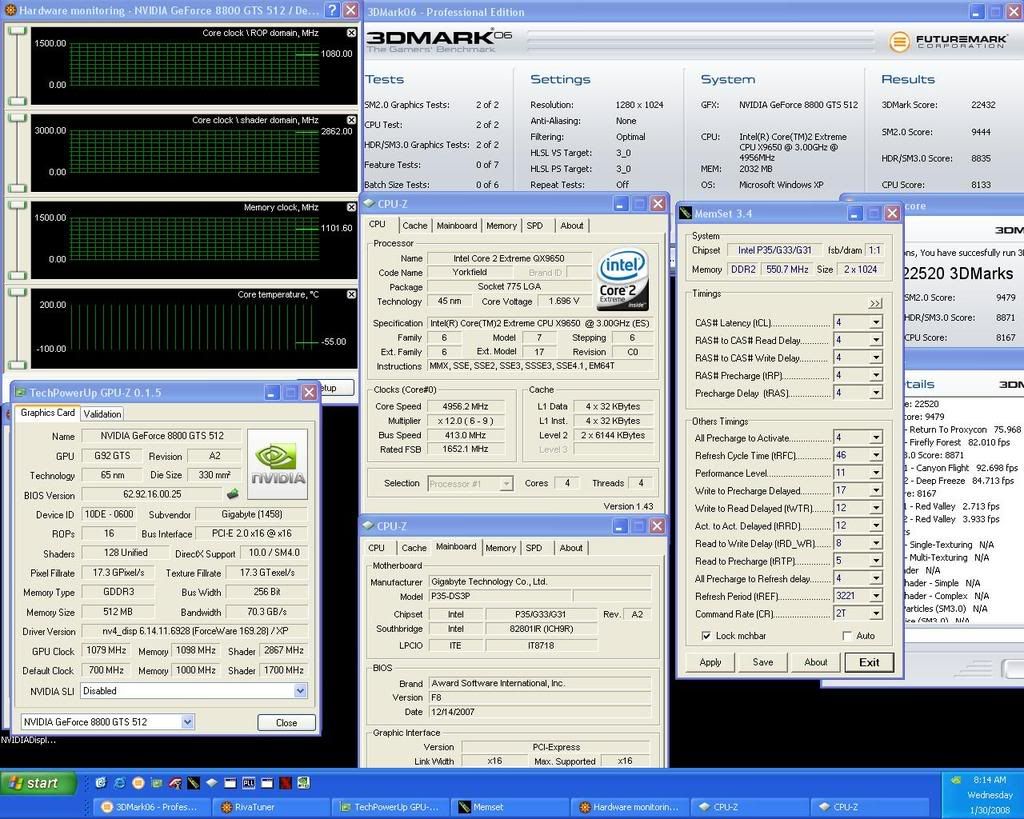Open the SPD tab in upper CPU-Z window
1024x819 pixels.
(535, 226)
